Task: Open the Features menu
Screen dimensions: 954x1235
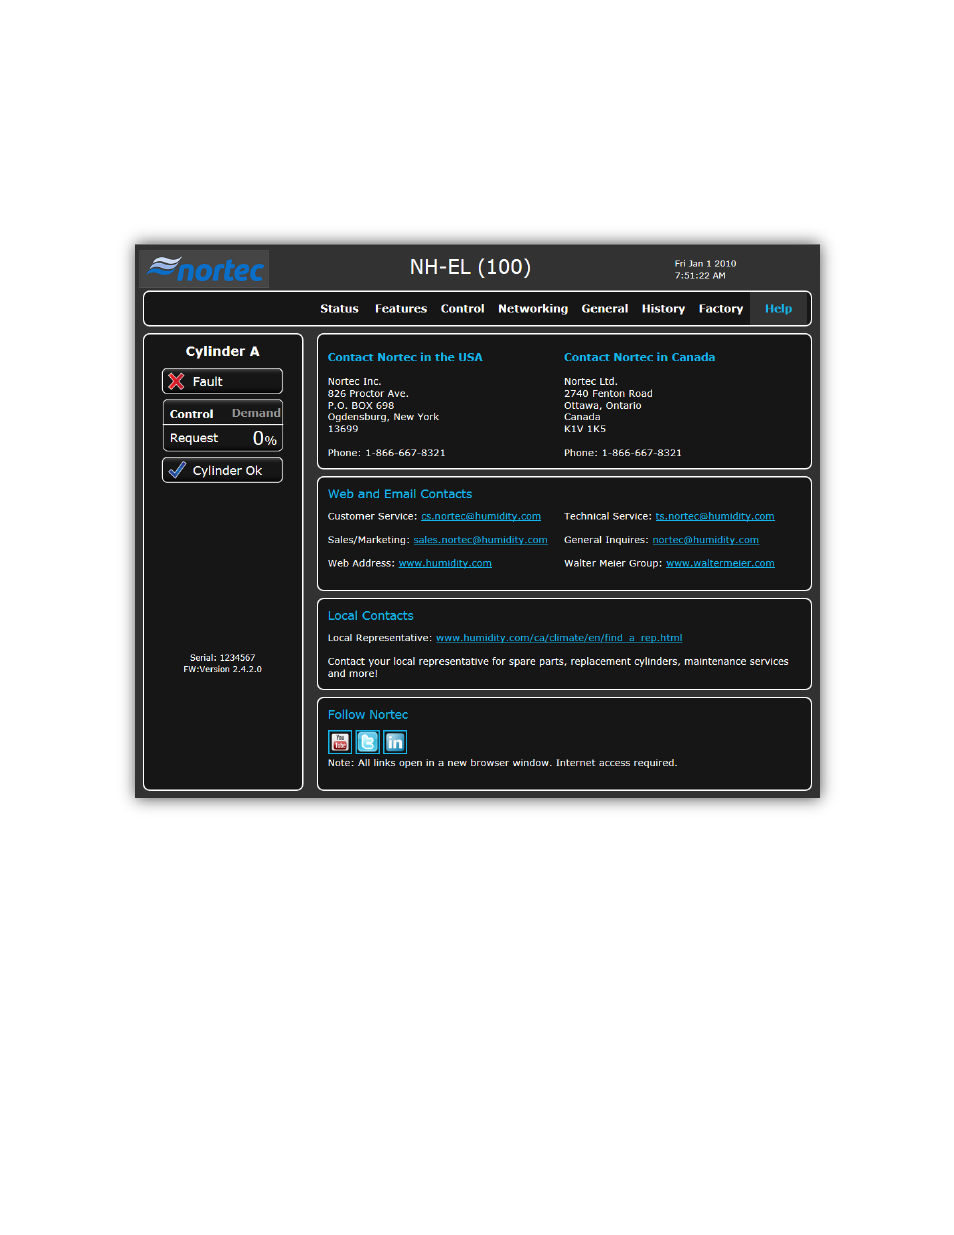Action: (x=401, y=309)
